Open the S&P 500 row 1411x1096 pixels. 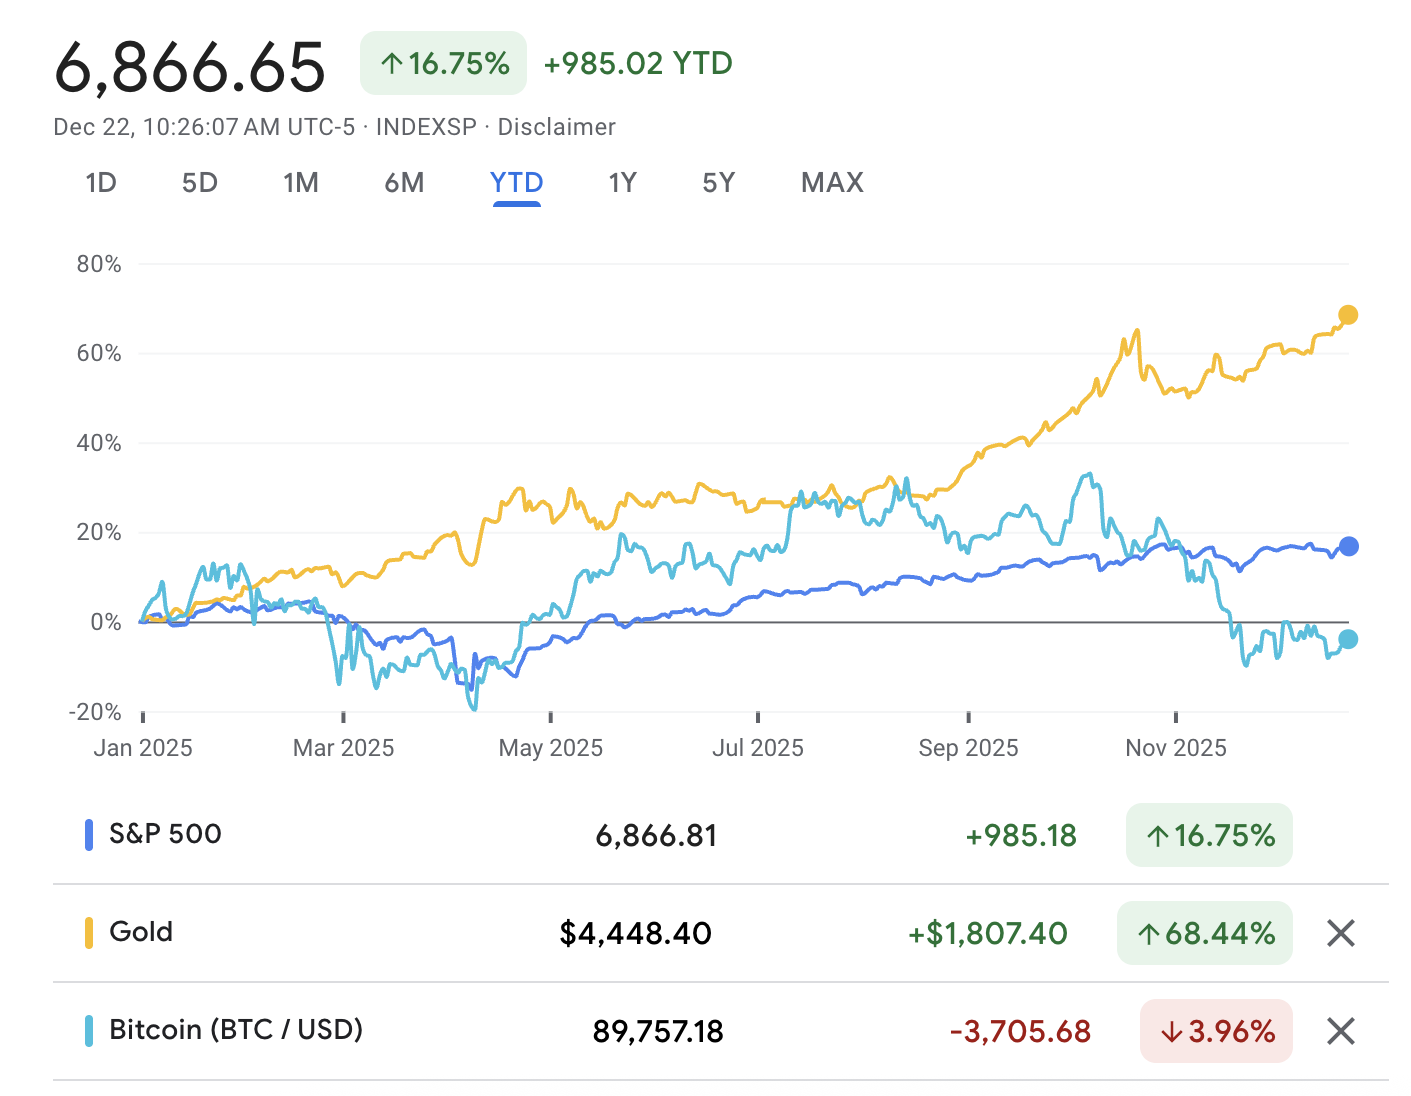click(x=165, y=834)
